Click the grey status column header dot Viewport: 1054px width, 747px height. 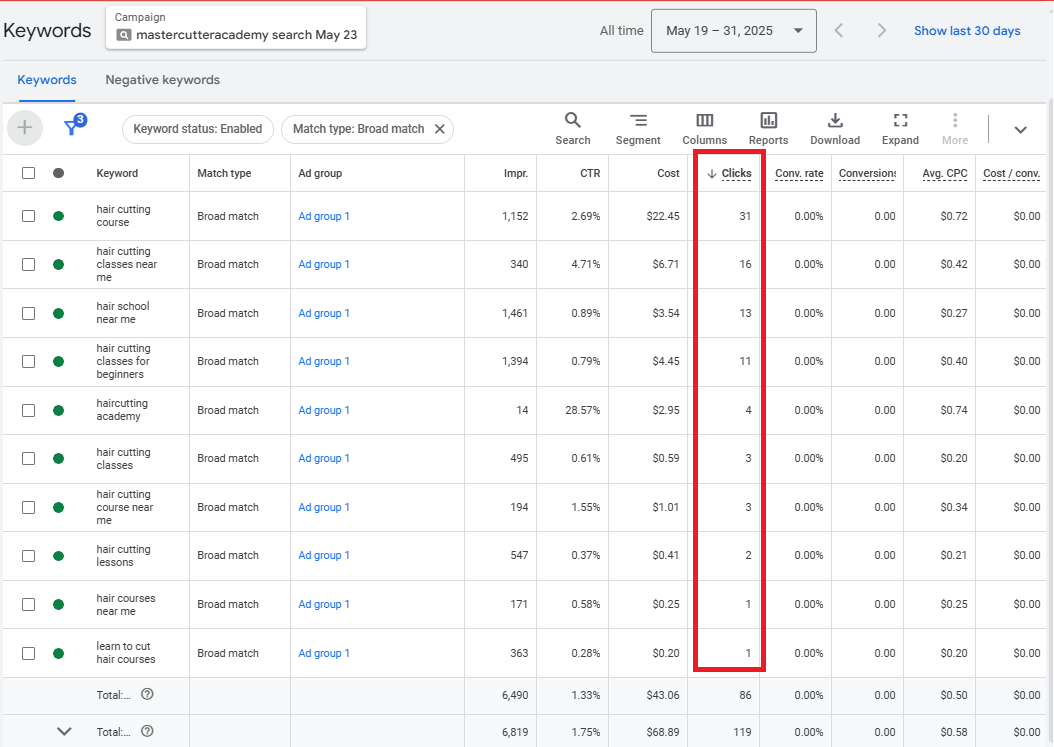pos(58,173)
